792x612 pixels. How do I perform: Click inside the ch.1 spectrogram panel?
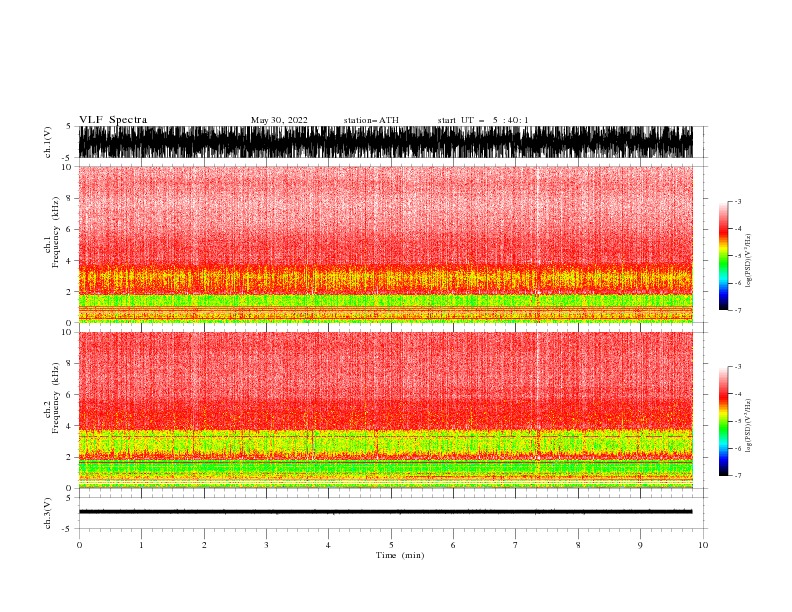pyautogui.click(x=385, y=244)
